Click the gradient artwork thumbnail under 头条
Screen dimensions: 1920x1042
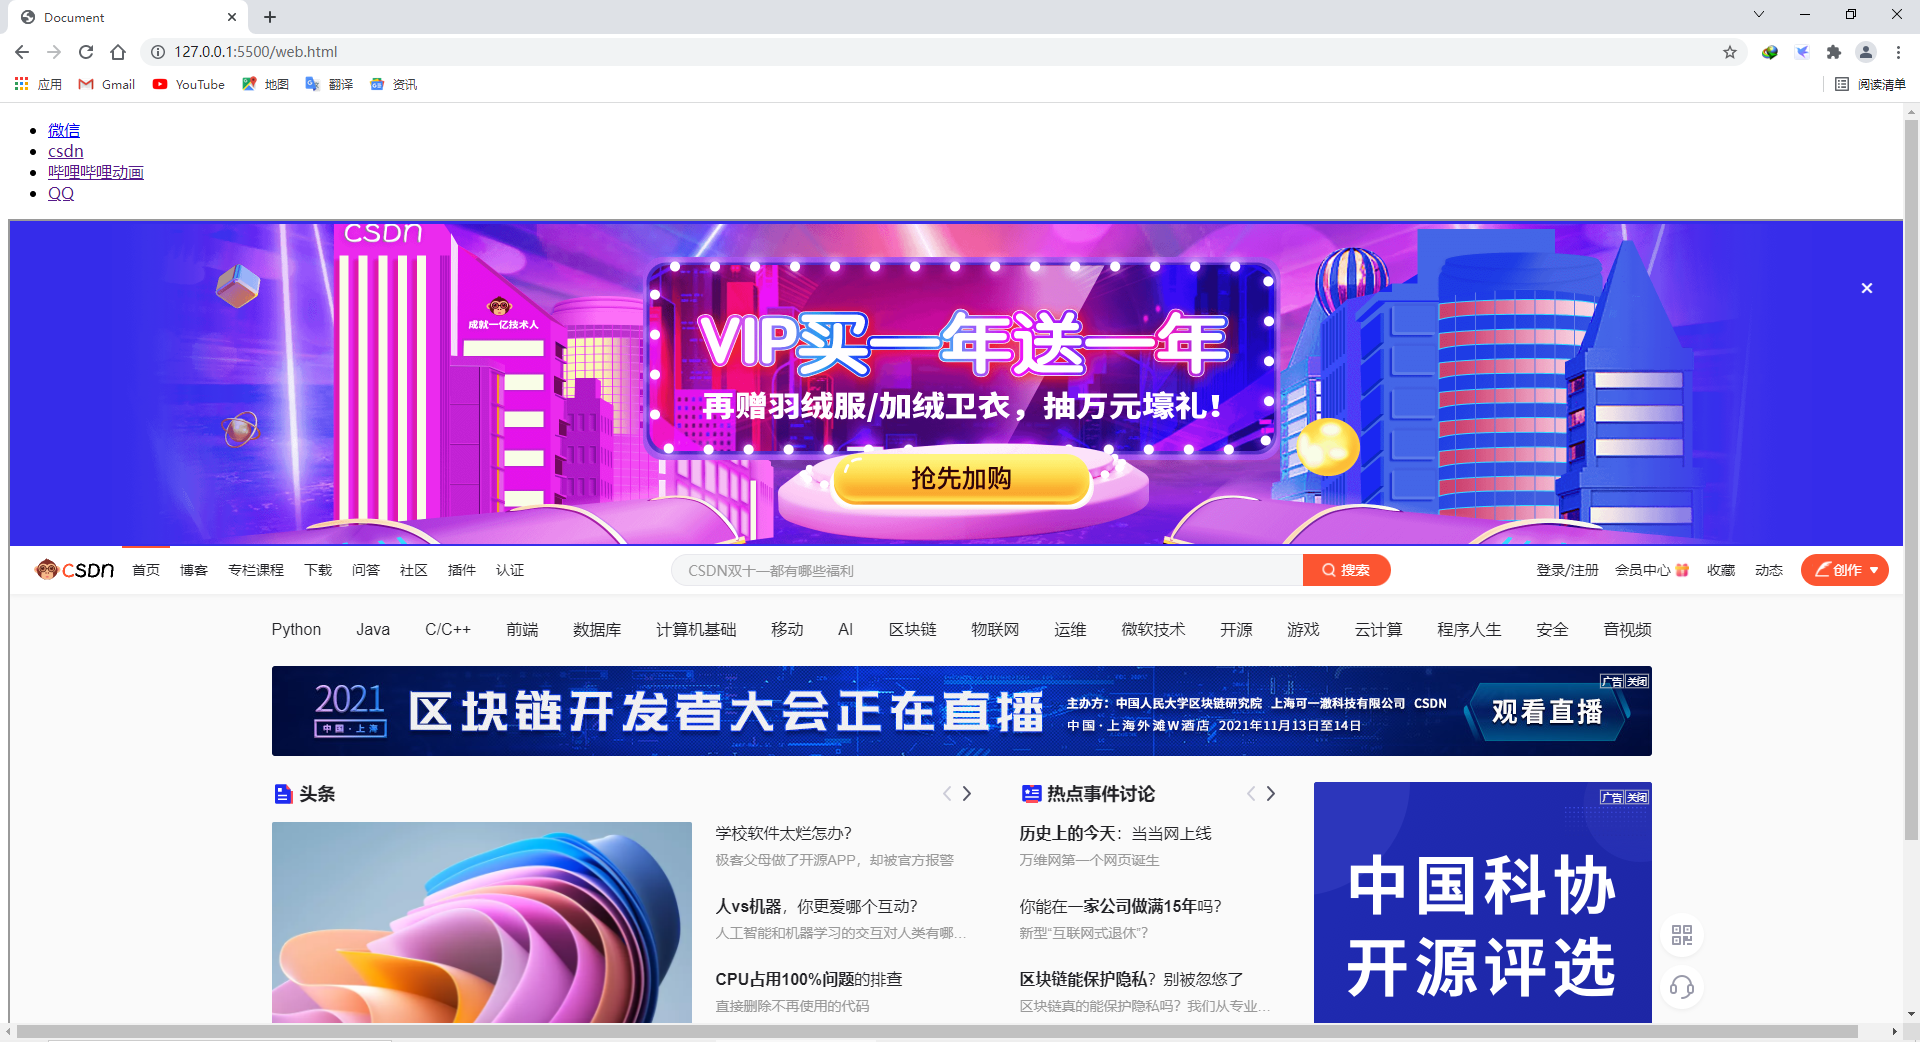coord(481,922)
